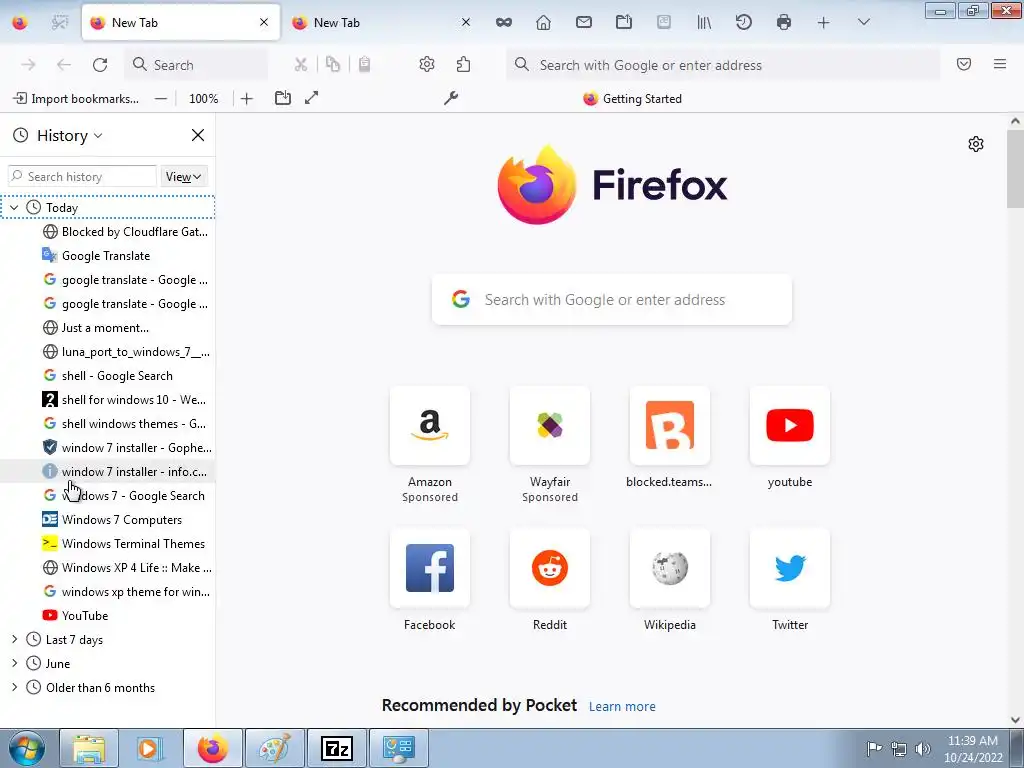Click the Cut scissors icon

pyautogui.click(x=300, y=64)
